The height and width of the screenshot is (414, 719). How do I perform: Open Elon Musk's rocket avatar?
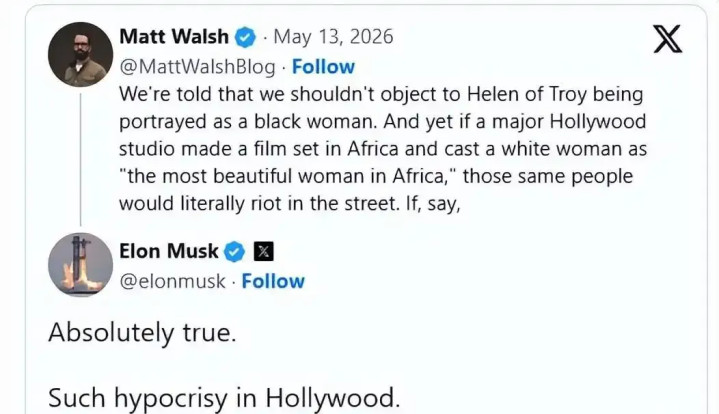point(80,265)
